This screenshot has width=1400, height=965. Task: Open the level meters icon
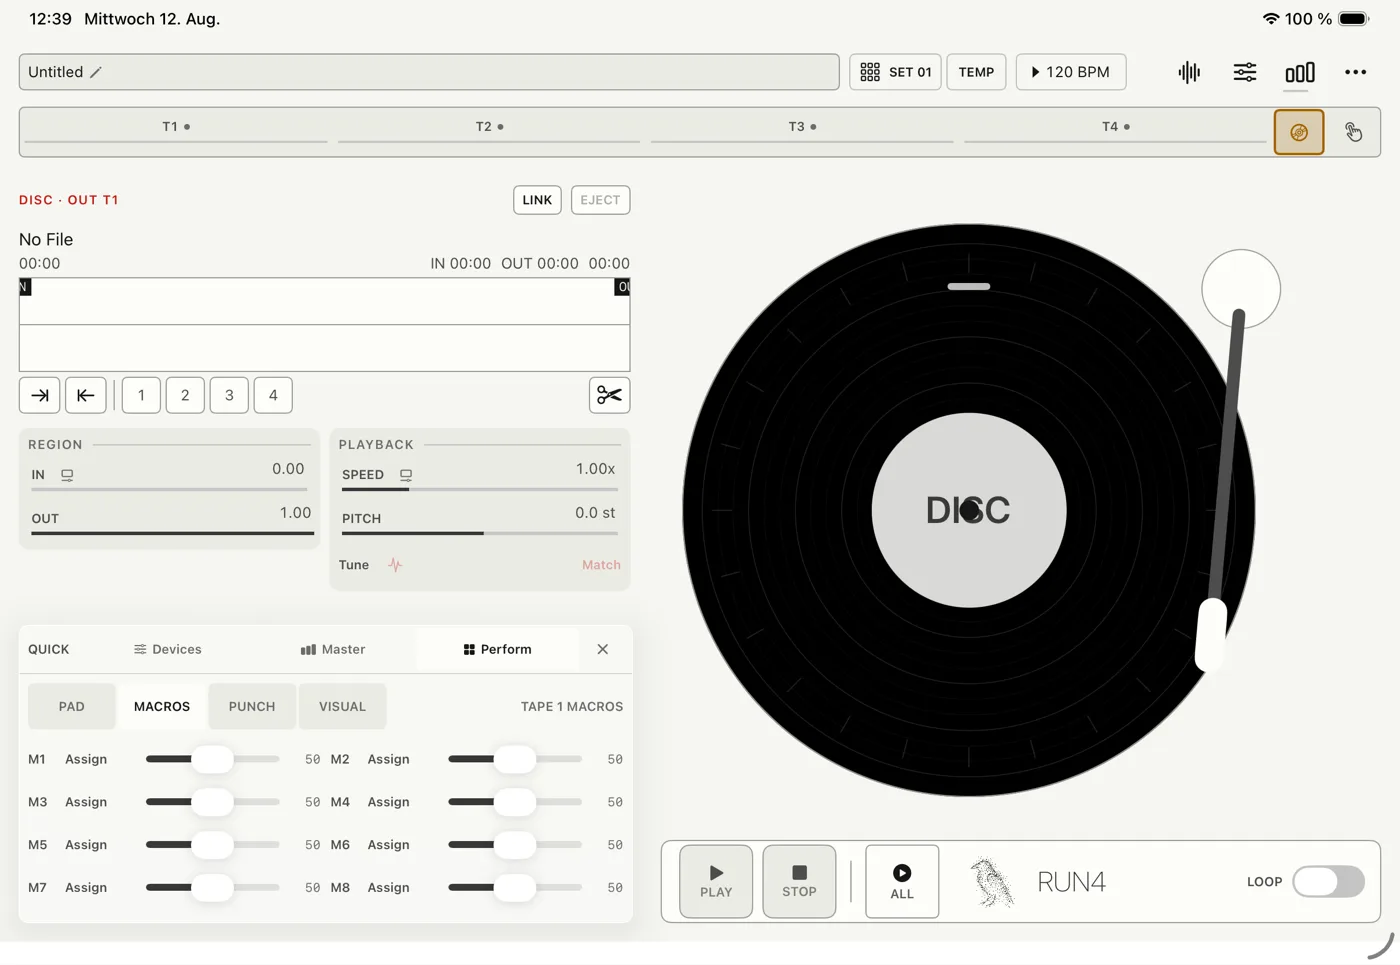[1300, 72]
